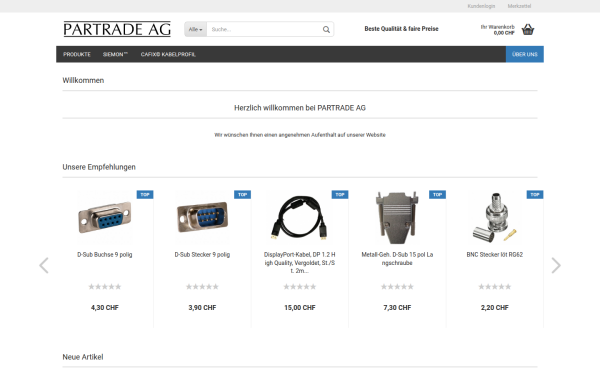This screenshot has width=600, height=375.
Task: Click the 4,30 CHF price
Action: pos(105,308)
